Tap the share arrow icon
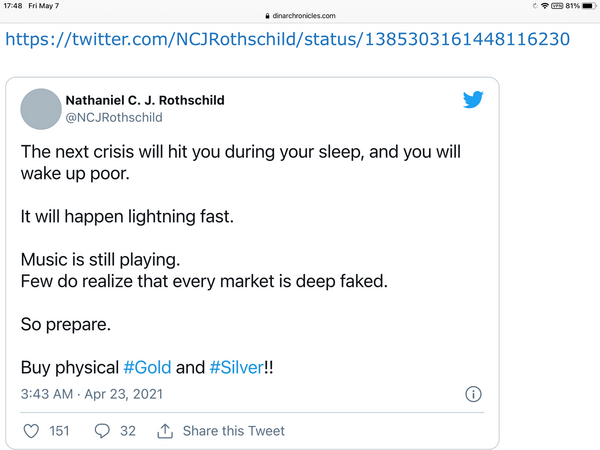 tap(166, 431)
